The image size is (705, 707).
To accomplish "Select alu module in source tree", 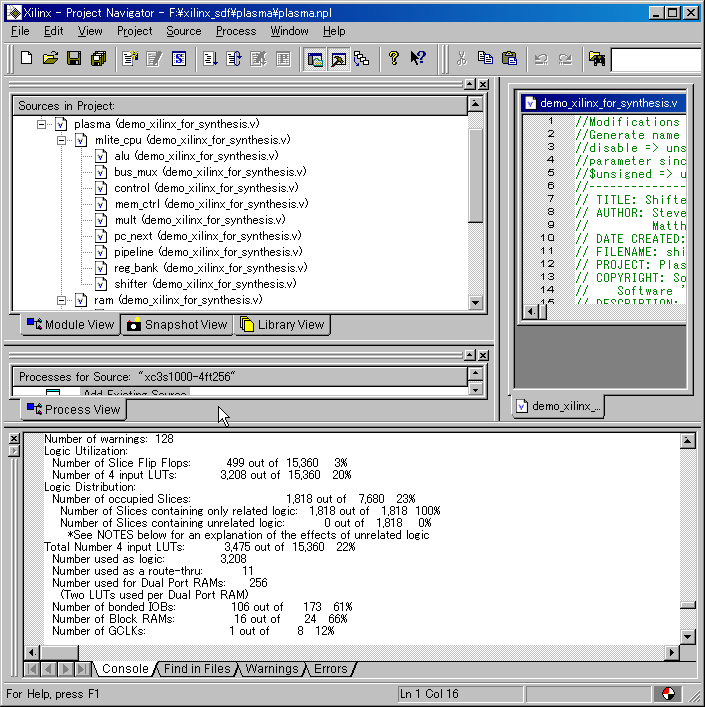I will point(187,156).
